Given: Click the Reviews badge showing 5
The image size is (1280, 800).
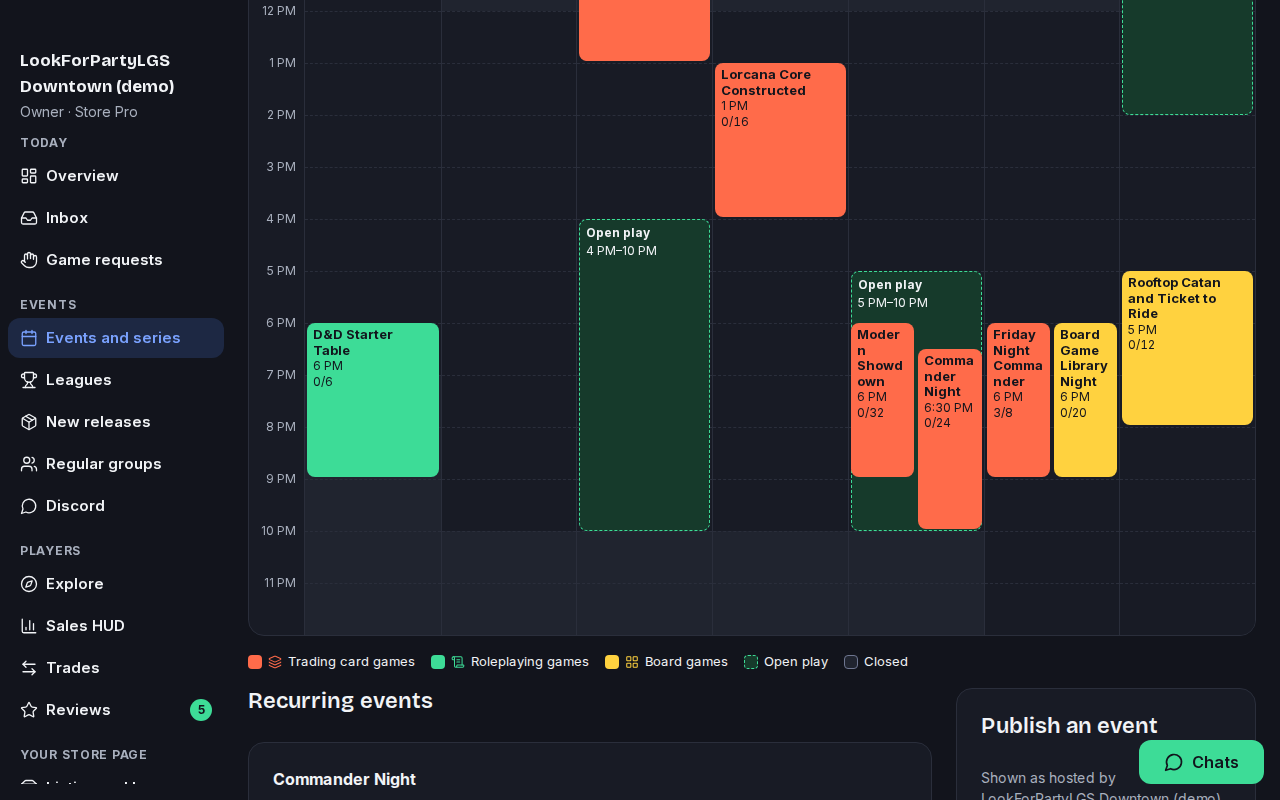Looking at the screenshot, I should pyautogui.click(x=201, y=710).
